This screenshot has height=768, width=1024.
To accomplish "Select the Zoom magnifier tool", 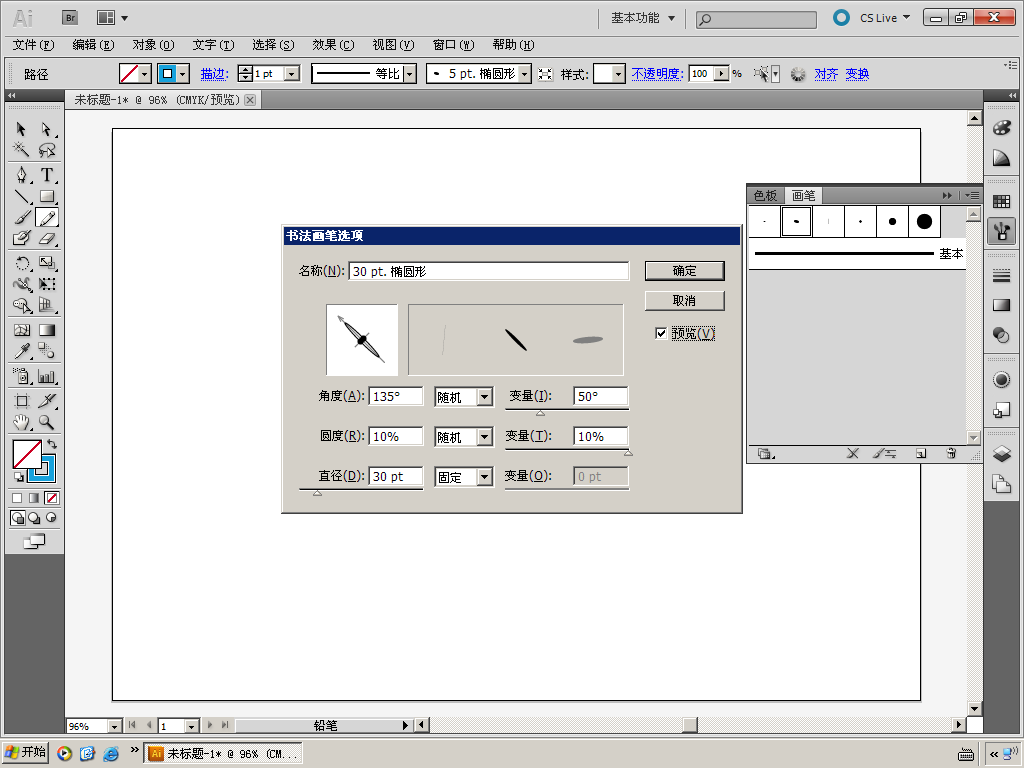I will 47,423.
